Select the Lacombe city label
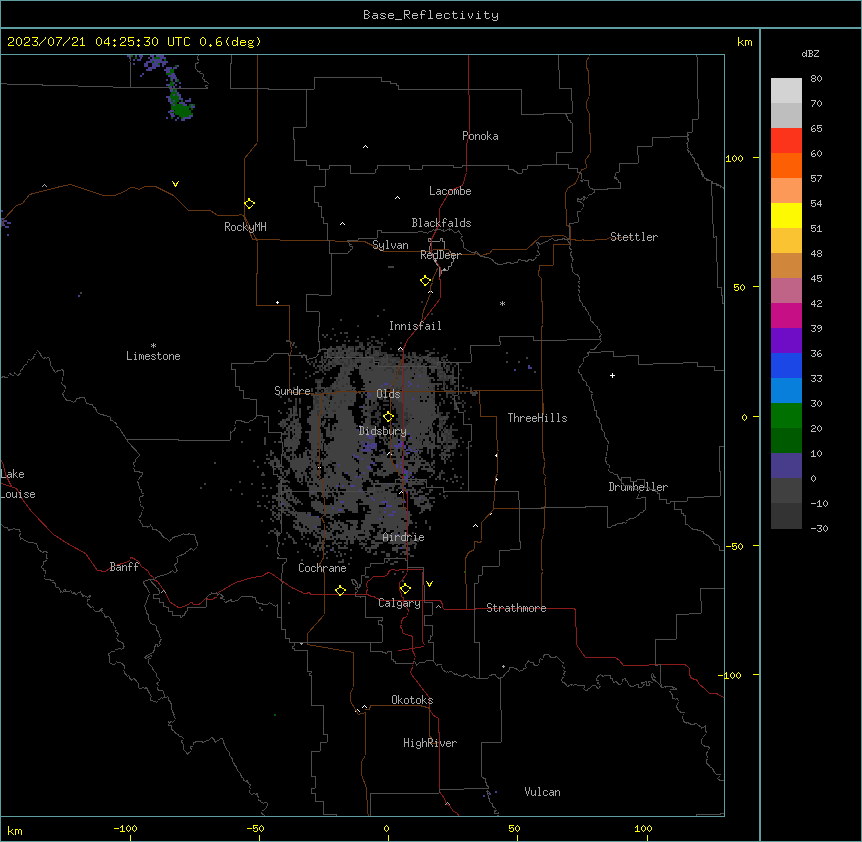This screenshot has width=862, height=842. [450, 191]
